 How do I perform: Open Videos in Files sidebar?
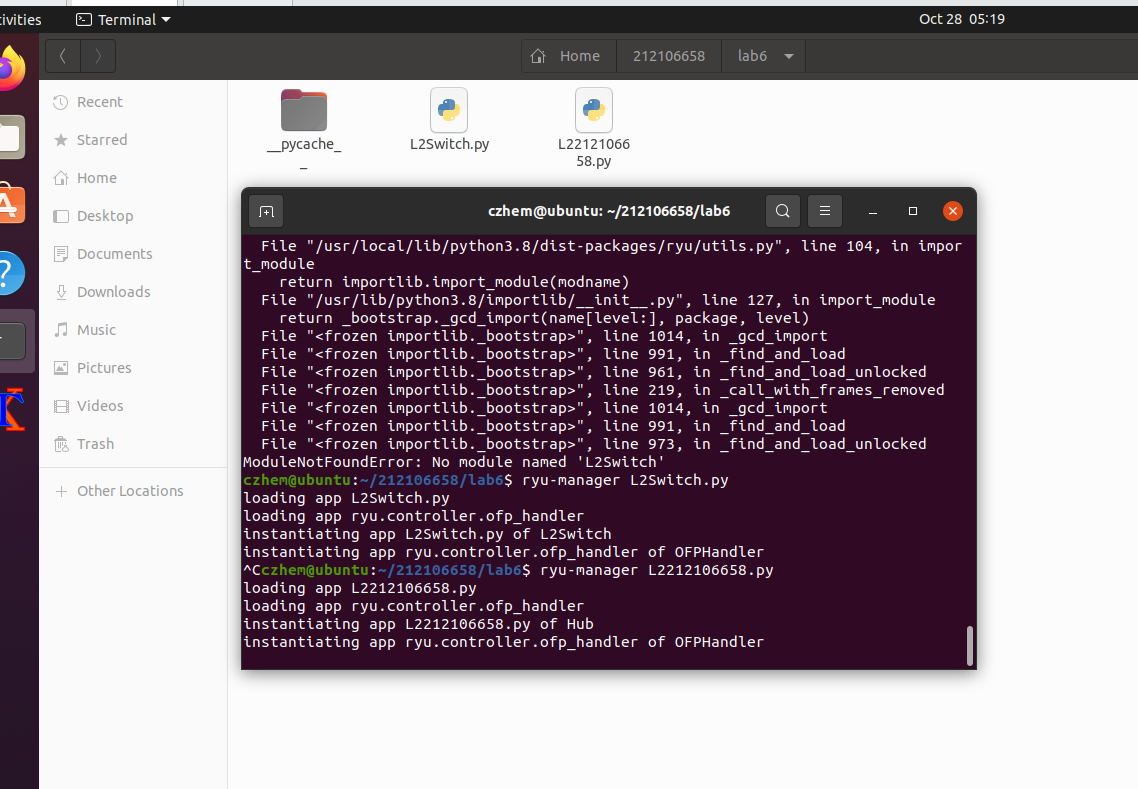[x=134, y=406]
